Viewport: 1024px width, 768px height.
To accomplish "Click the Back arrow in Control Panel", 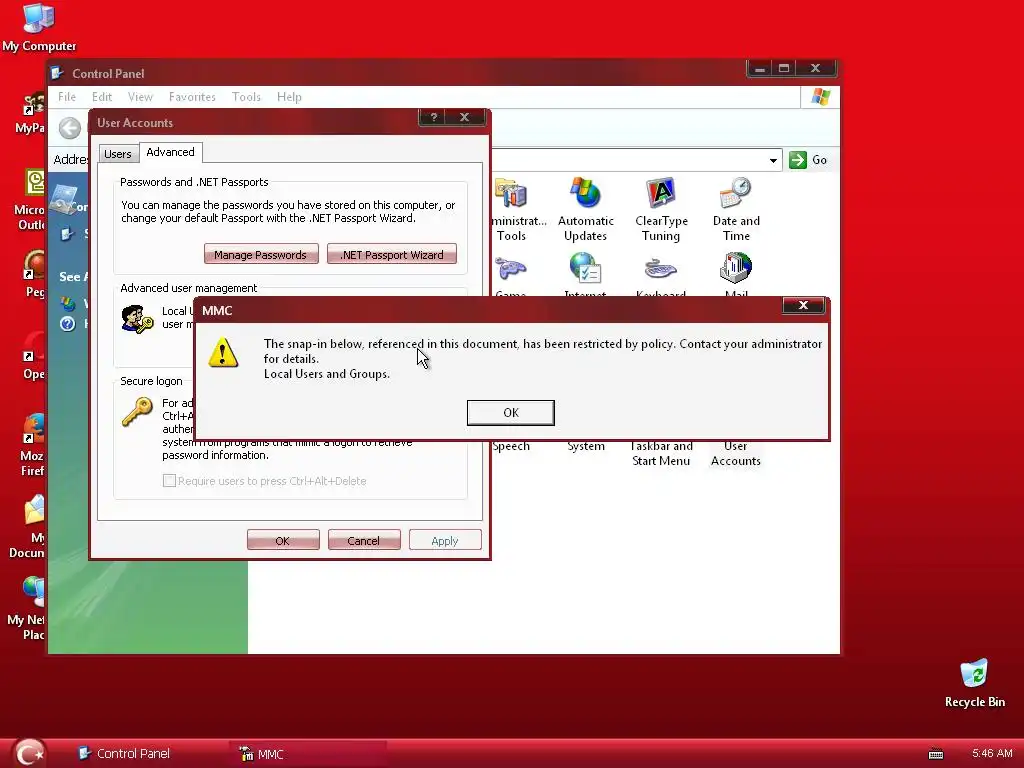I will (x=70, y=127).
